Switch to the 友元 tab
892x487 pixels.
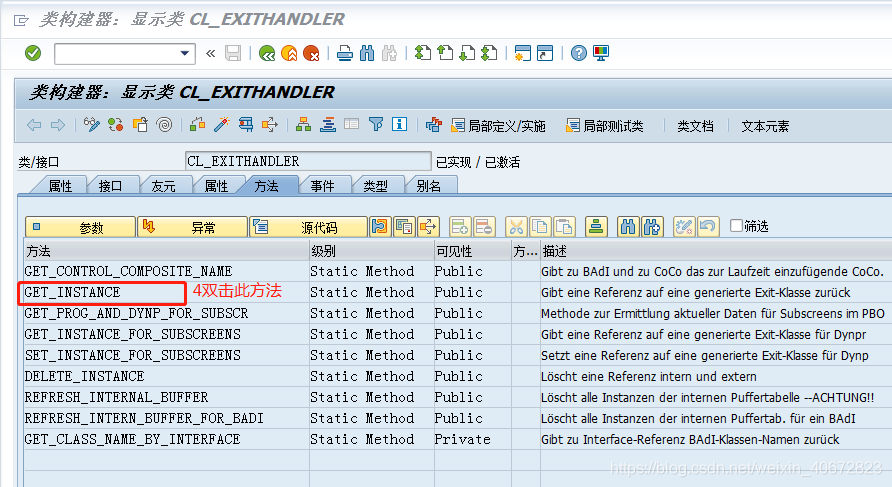point(163,186)
